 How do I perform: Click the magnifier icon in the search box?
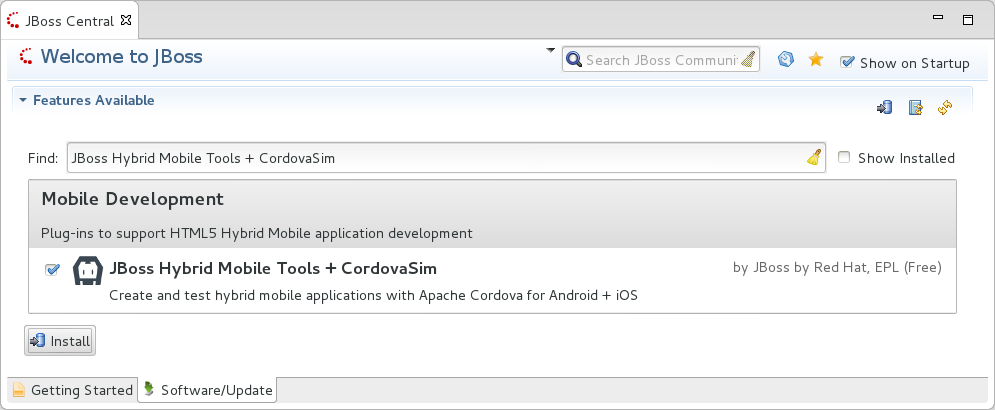(574, 60)
